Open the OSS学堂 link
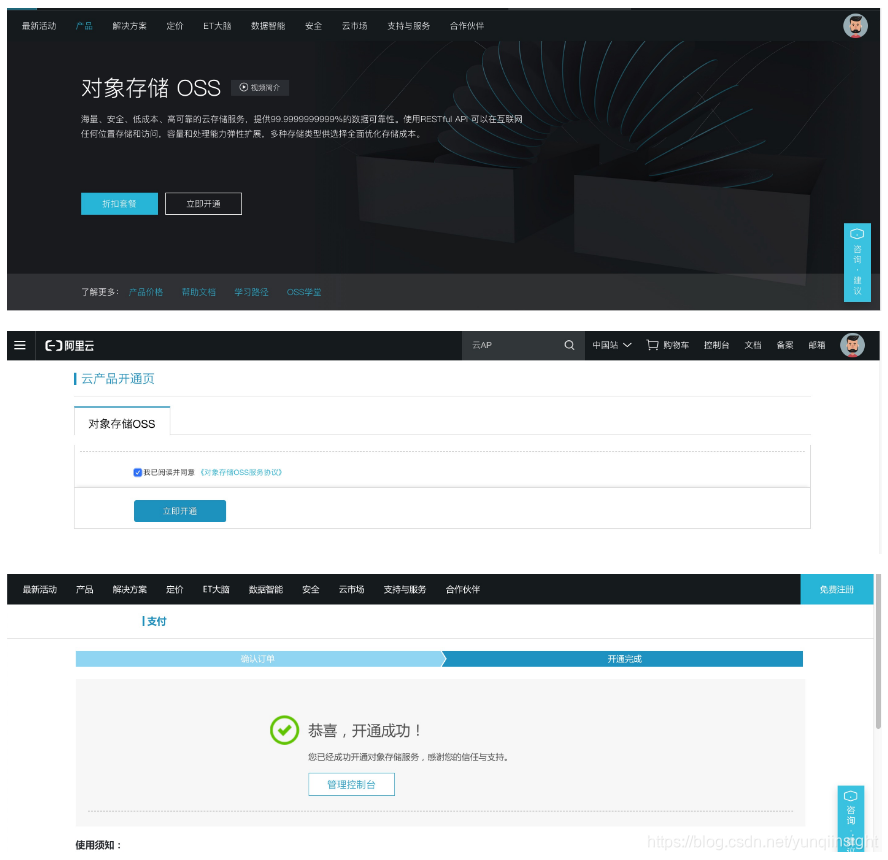 pos(304,292)
